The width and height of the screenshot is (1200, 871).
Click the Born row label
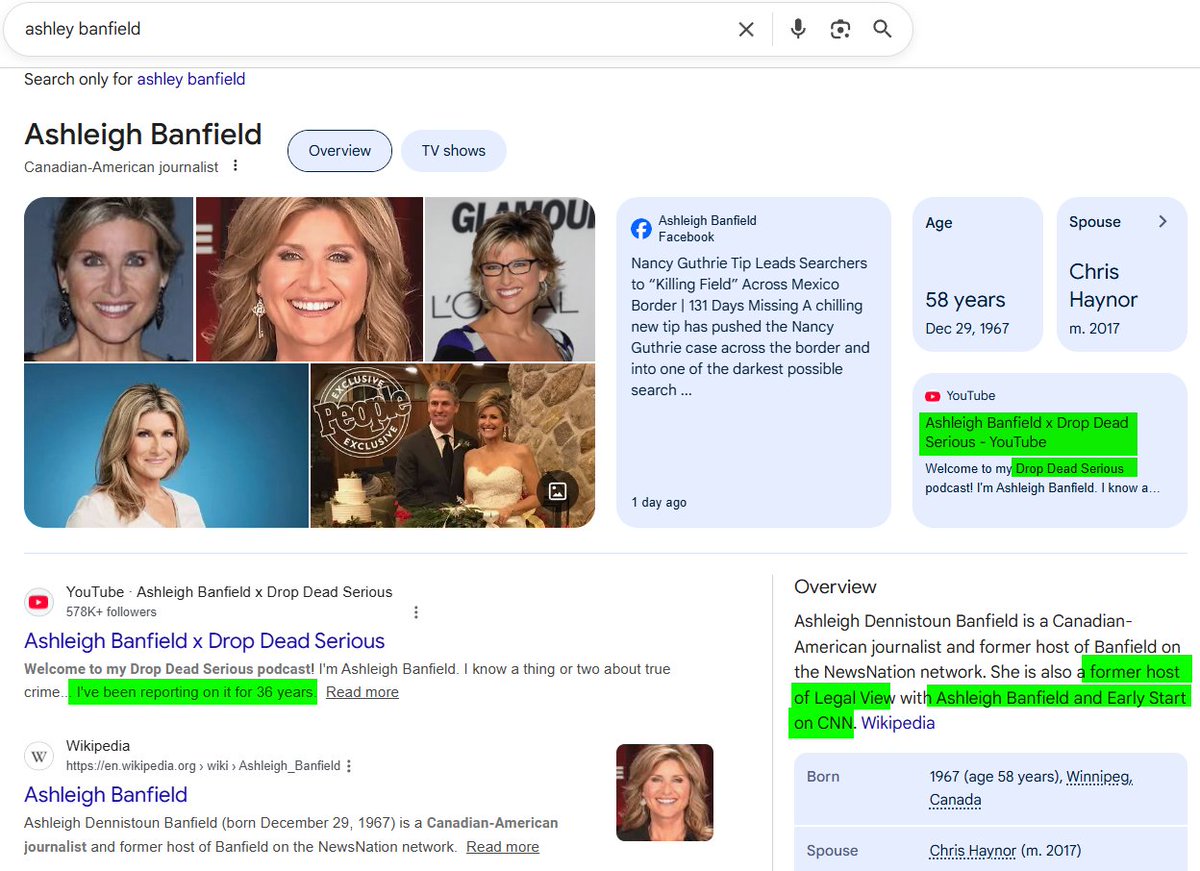823,777
